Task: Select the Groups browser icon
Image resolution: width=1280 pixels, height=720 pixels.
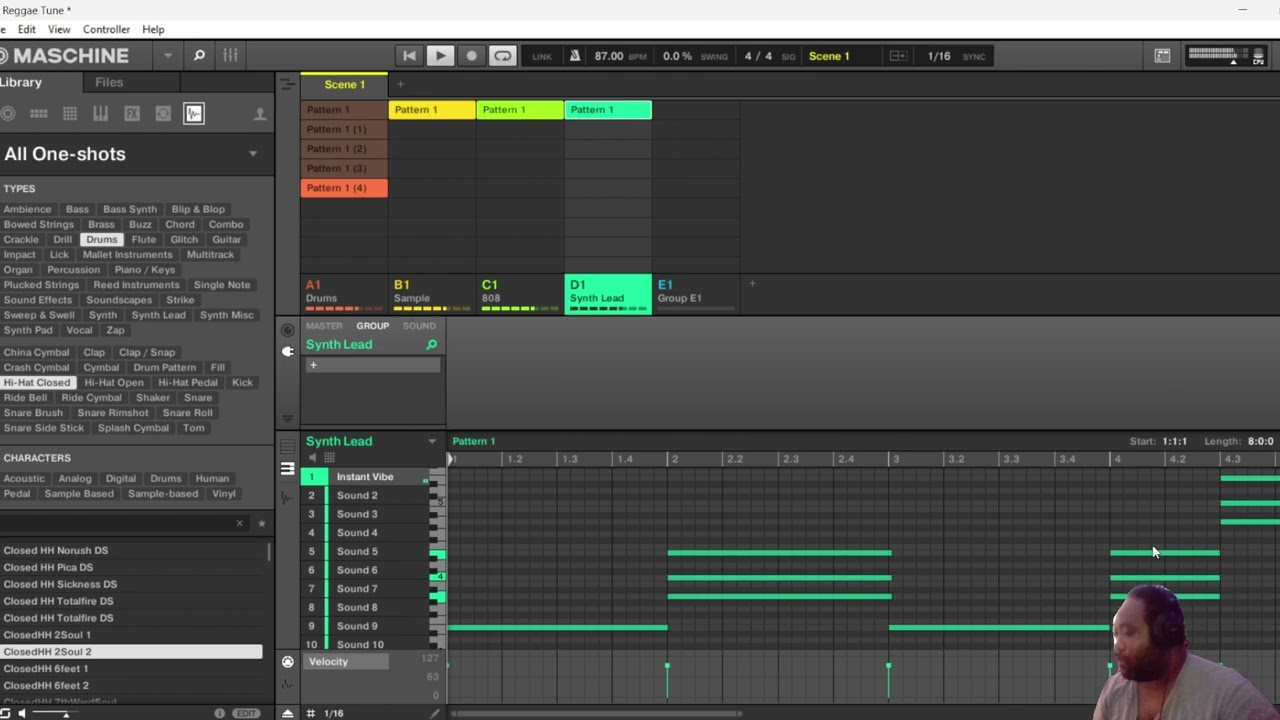Action: click(39, 114)
